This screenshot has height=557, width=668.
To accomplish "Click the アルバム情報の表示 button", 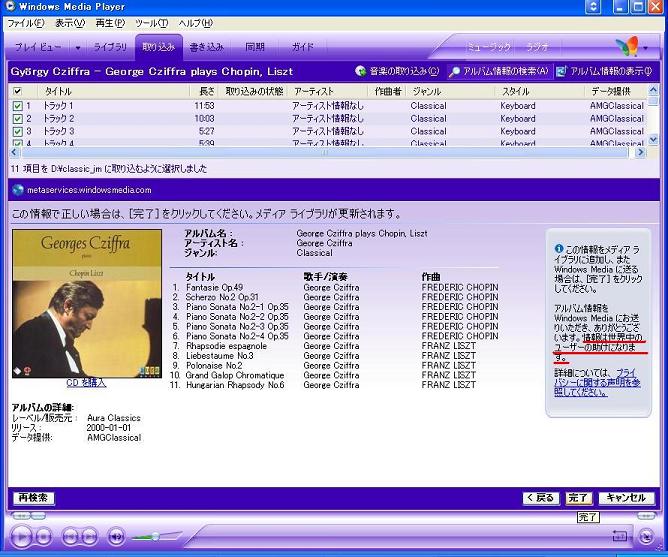I will (604, 71).
